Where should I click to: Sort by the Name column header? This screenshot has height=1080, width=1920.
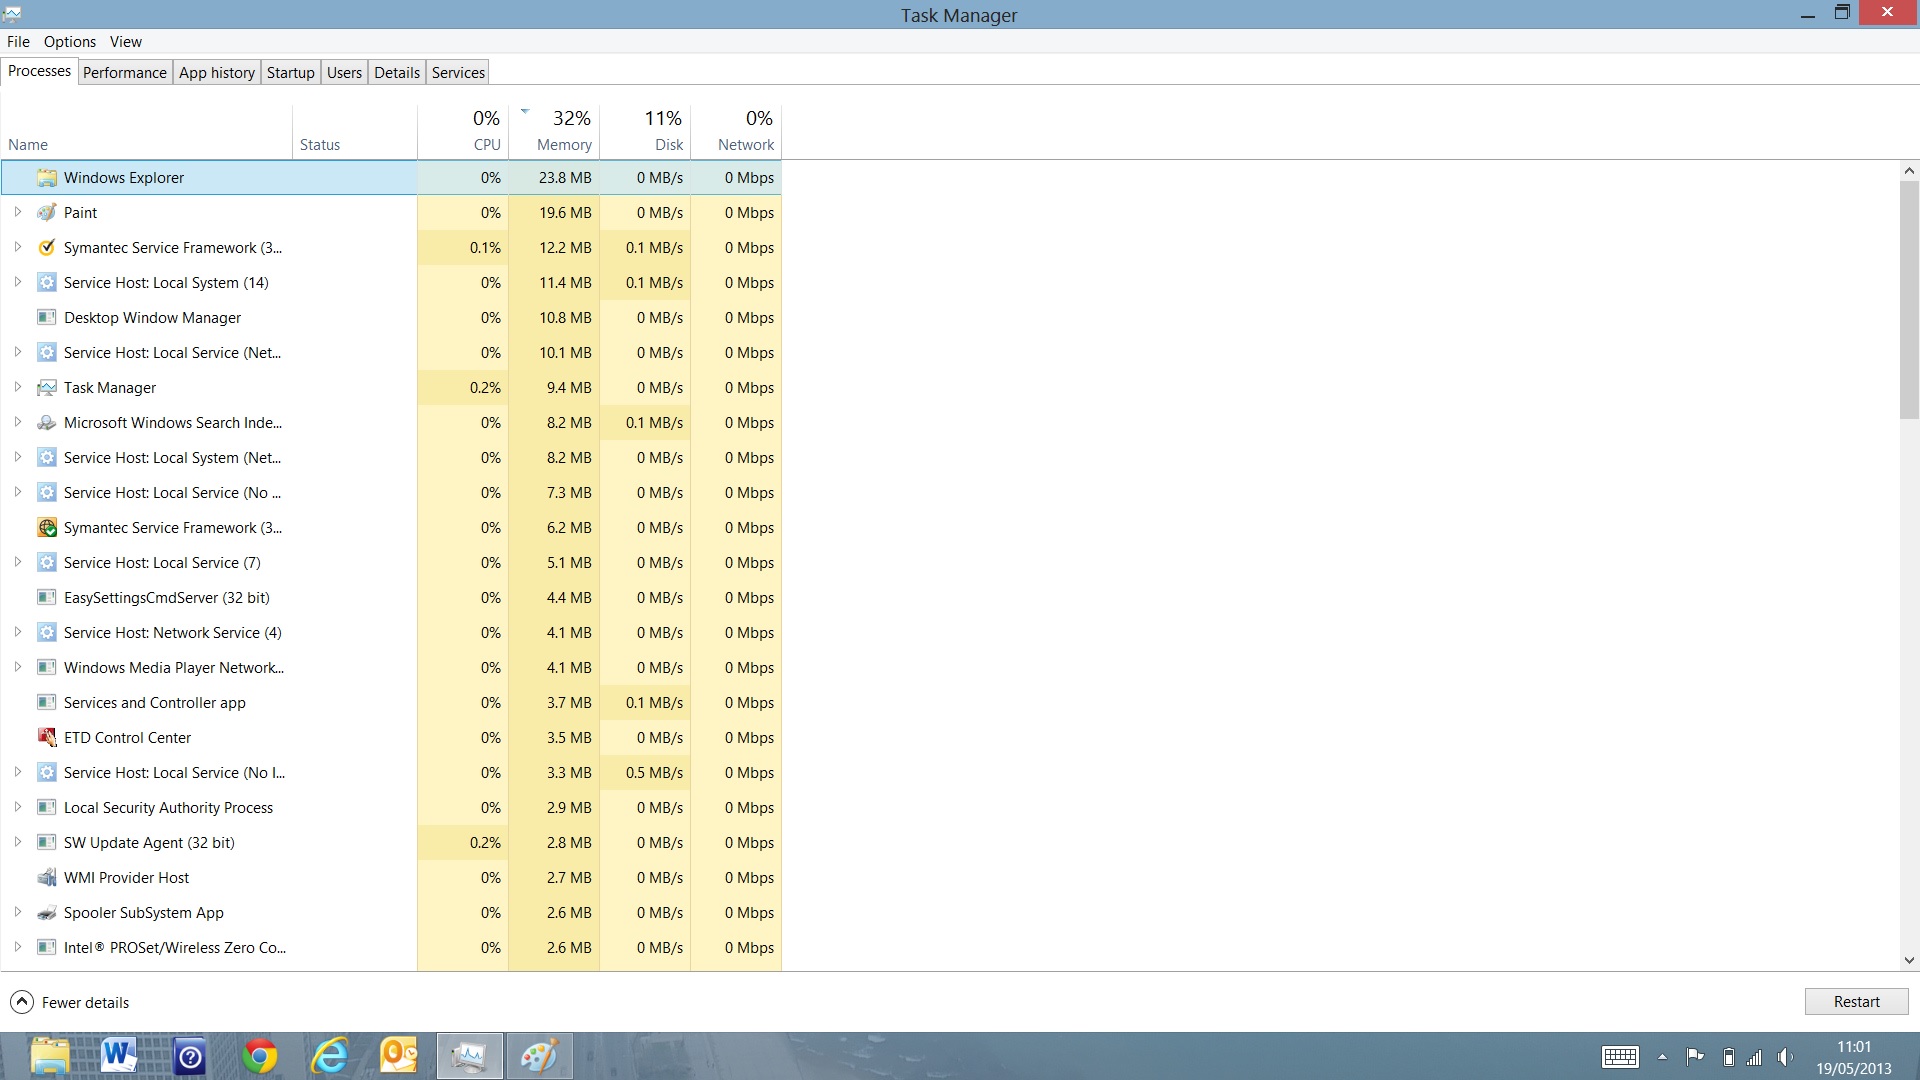tap(147, 131)
